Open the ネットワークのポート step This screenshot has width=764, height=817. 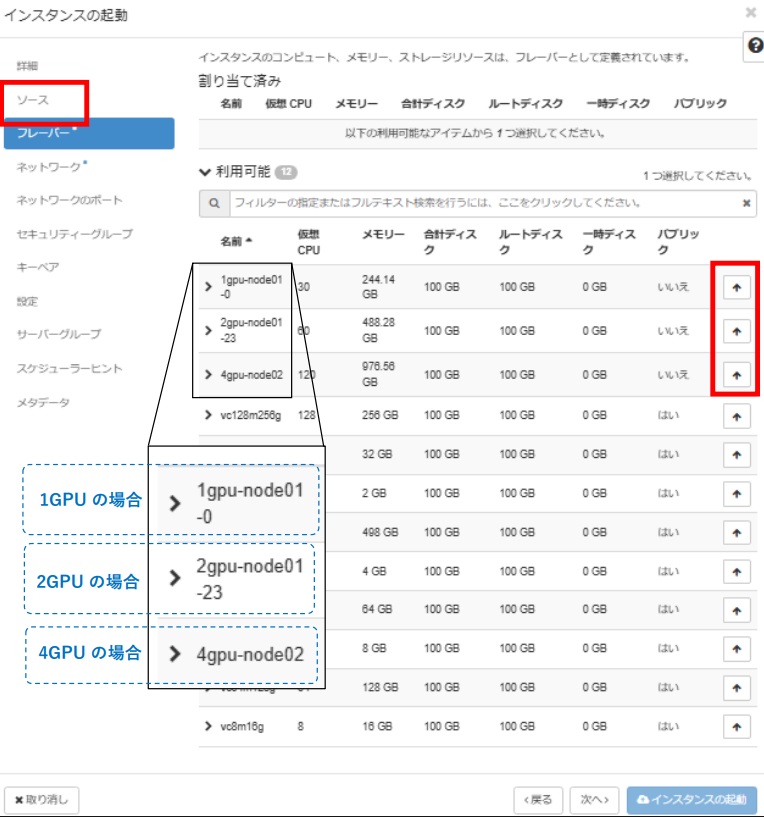click(69, 200)
